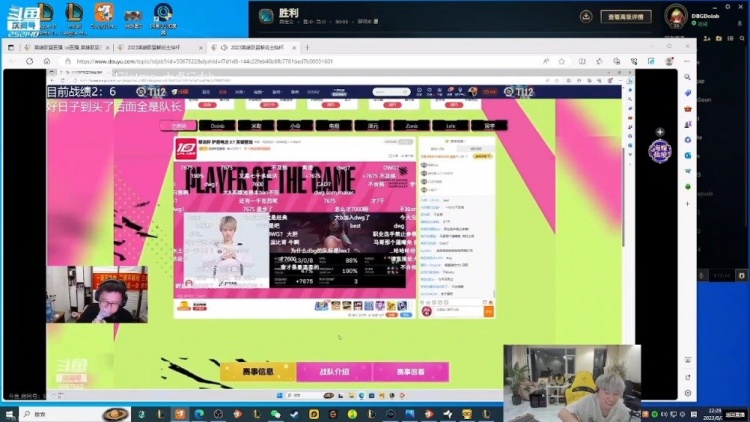Open the League client friends search icon
This screenshot has width=750, height=422.
[x=742, y=38]
